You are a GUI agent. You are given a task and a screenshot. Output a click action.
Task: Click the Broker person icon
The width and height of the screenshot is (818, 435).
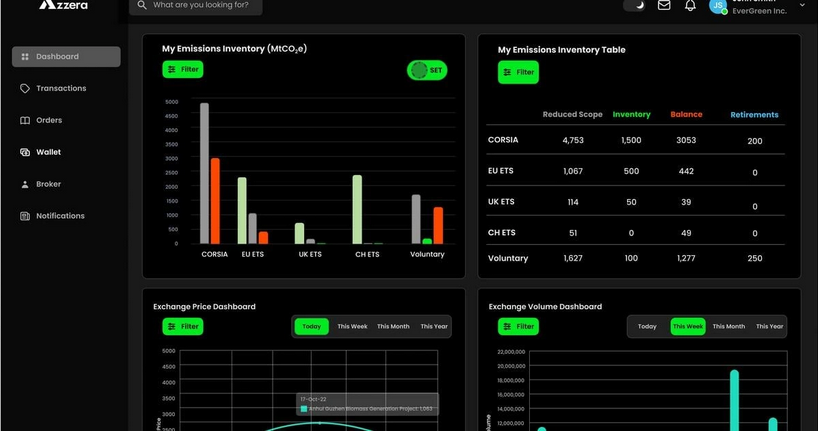coord(25,185)
